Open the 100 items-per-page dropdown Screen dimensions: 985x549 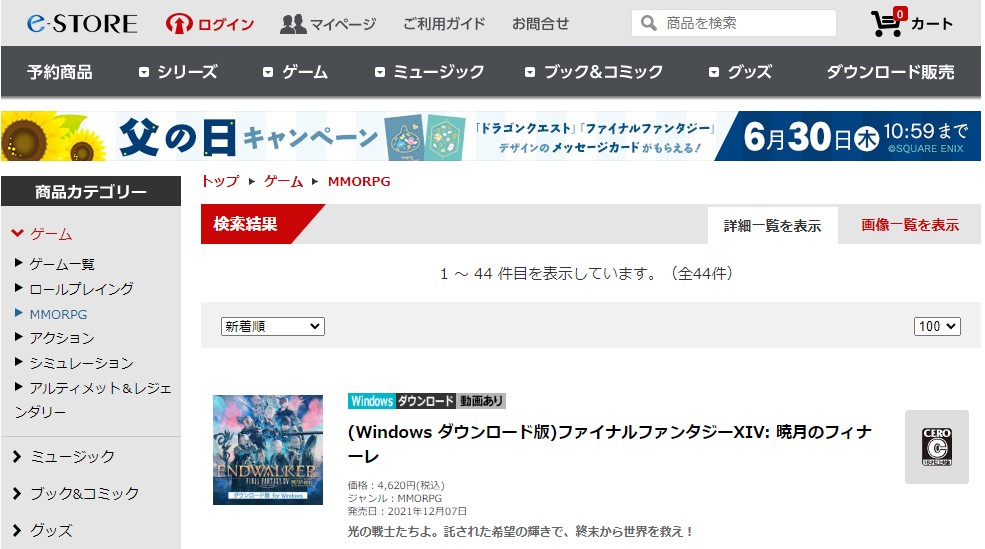coord(937,327)
